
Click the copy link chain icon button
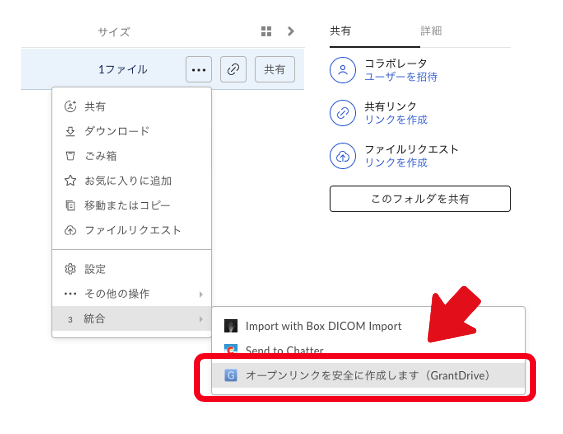tap(233, 69)
